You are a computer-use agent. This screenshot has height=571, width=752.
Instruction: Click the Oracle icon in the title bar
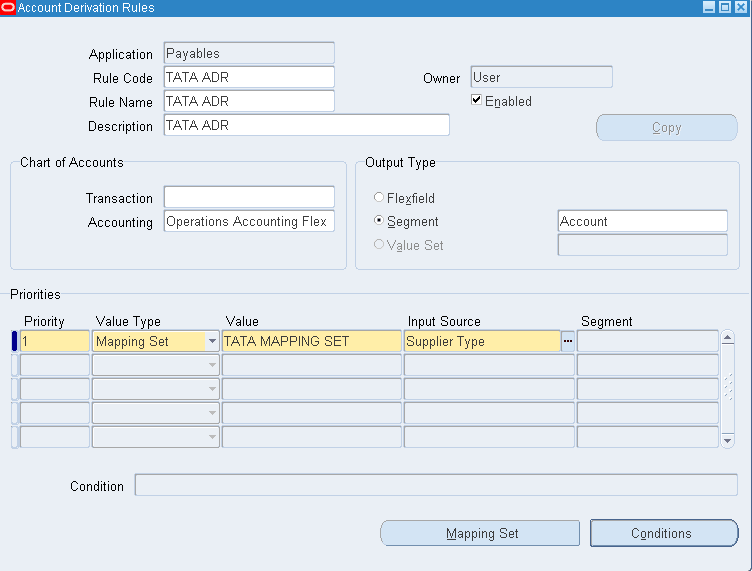click(9, 8)
